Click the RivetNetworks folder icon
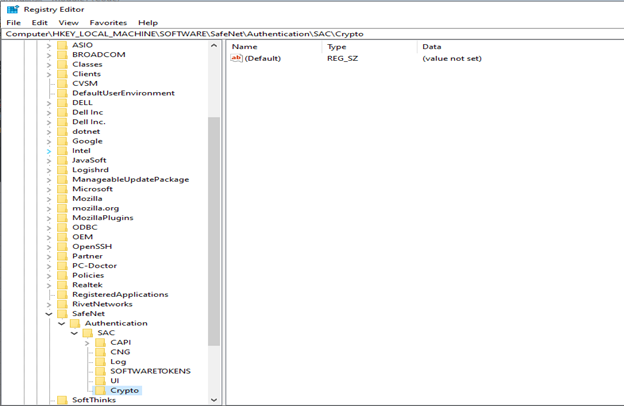The image size is (624, 406). pos(62,304)
